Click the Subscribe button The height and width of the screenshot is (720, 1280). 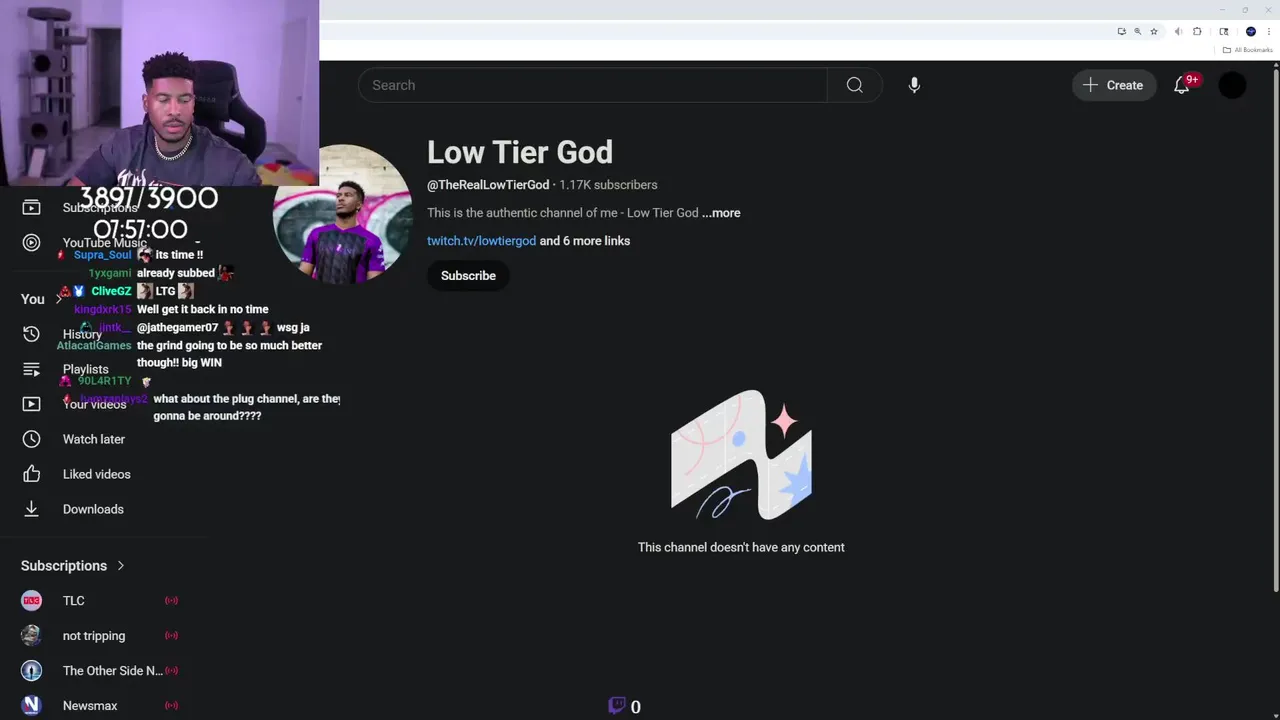click(x=468, y=276)
